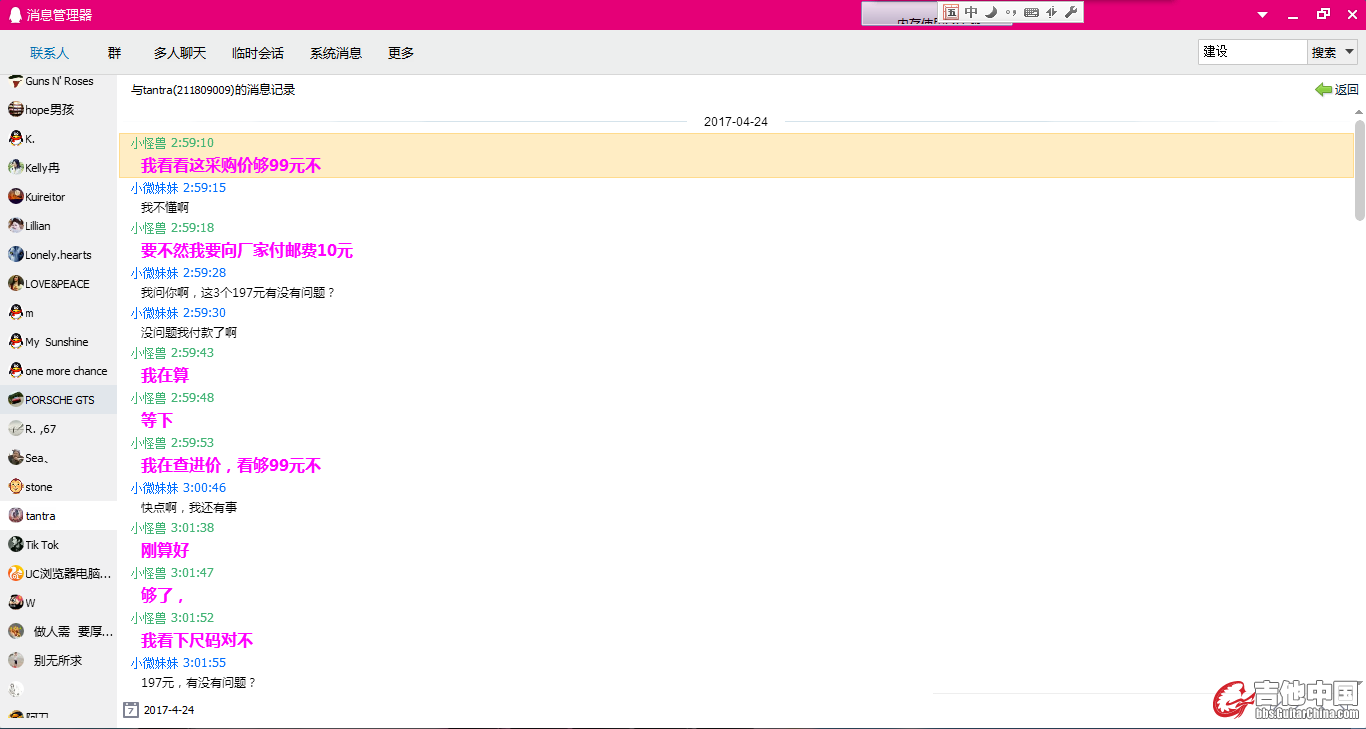Screen dimensions: 1366x729
Task: Switch to the 多人聊天 tab
Action: [x=180, y=53]
